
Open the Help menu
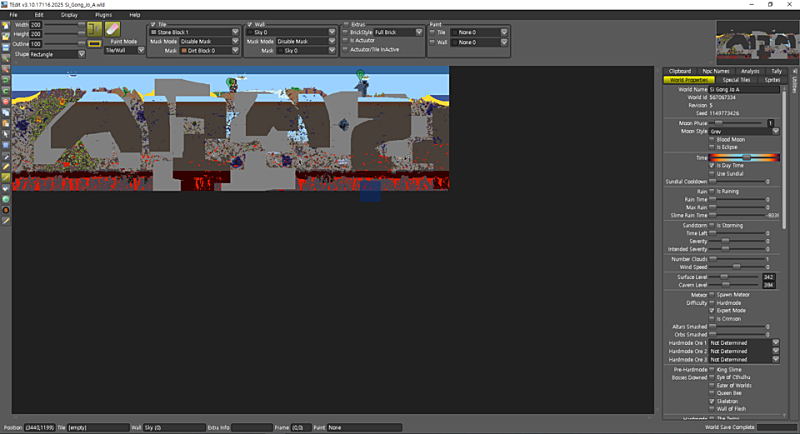click(x=135, y=15)
